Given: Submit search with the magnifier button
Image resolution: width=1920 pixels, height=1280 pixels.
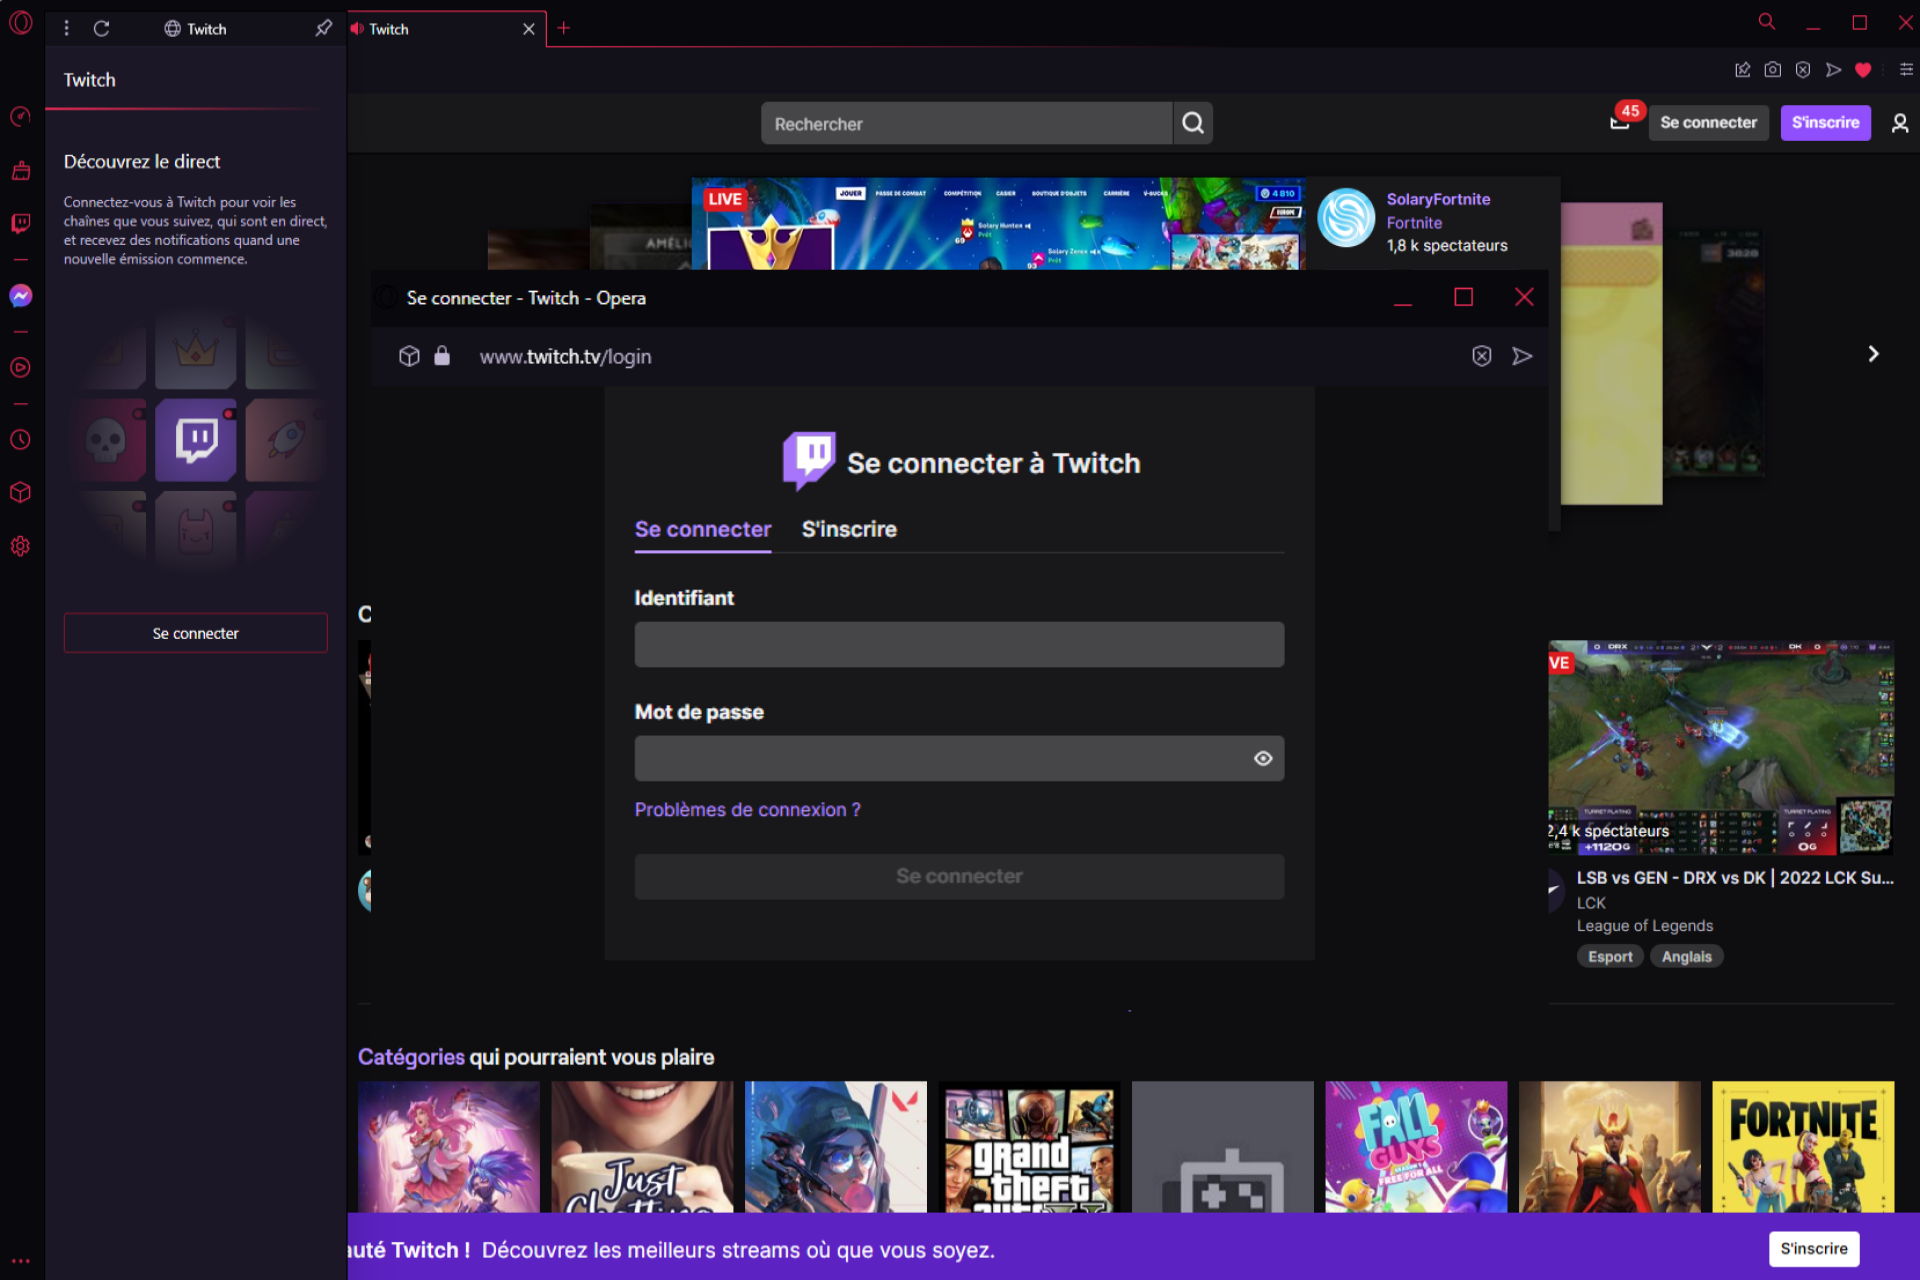Looking at the screenshot, I should point(1193,123).
